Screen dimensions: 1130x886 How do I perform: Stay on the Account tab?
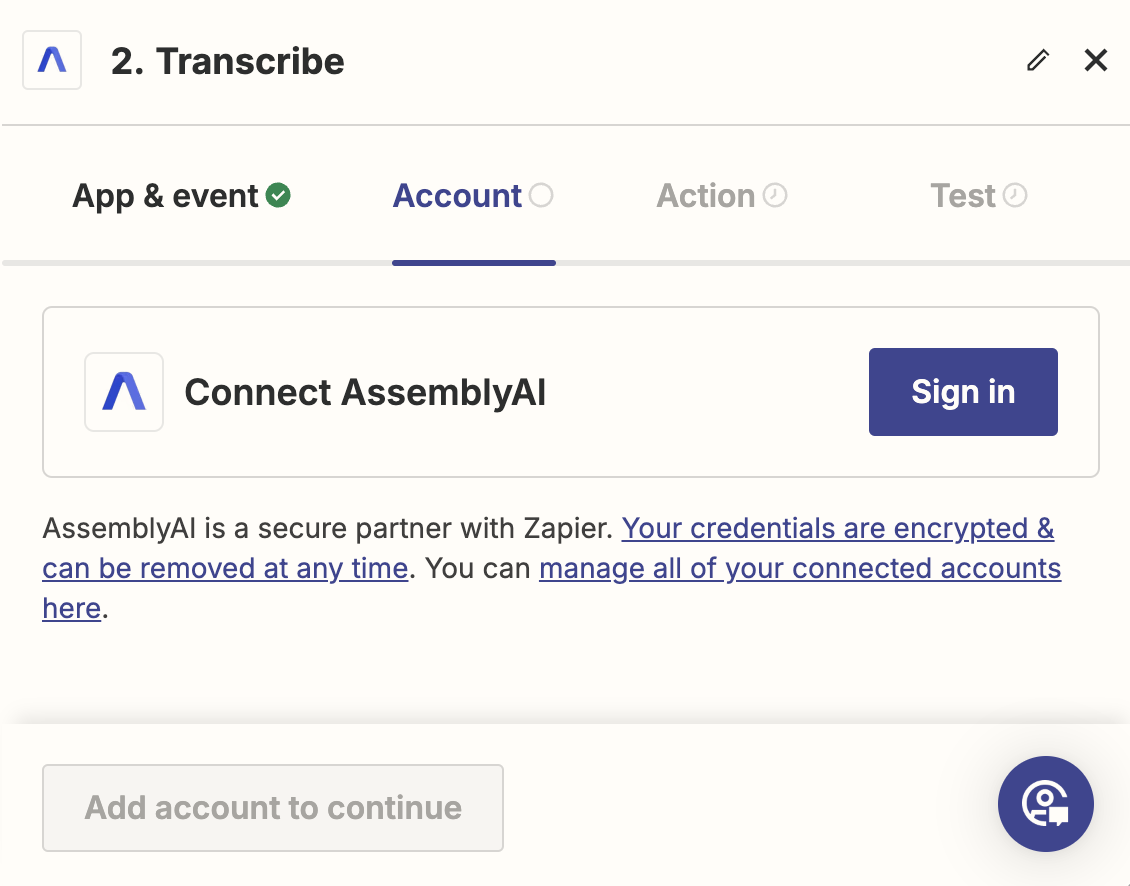coord(456,195)
